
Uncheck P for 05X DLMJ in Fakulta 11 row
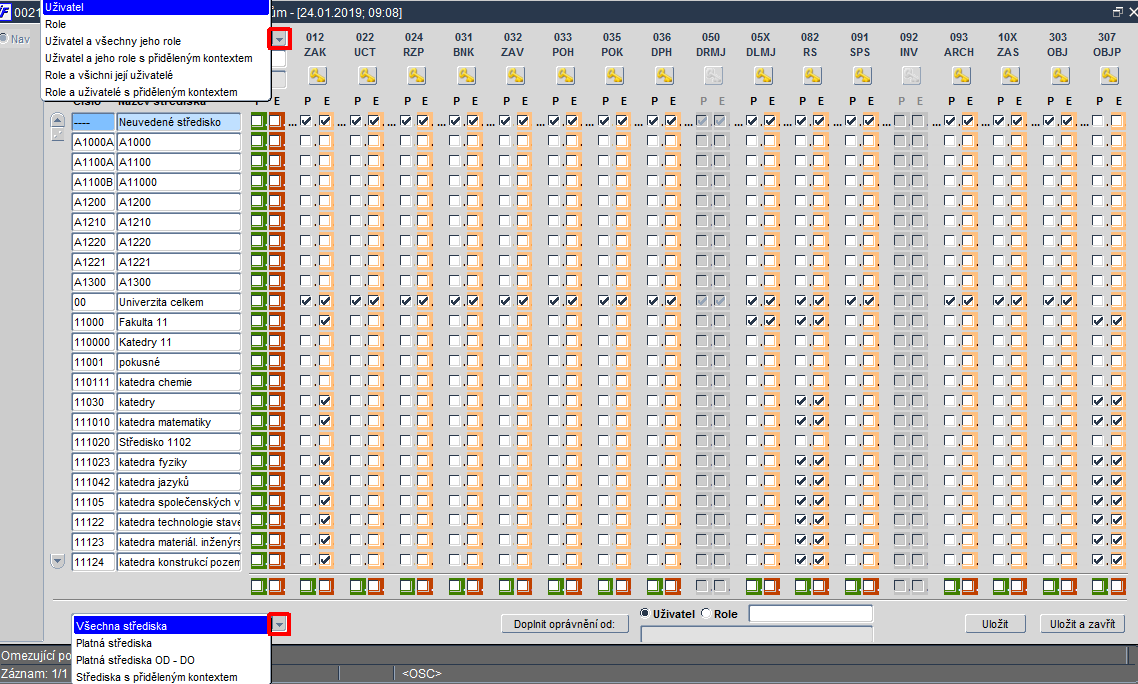(752, 321)
